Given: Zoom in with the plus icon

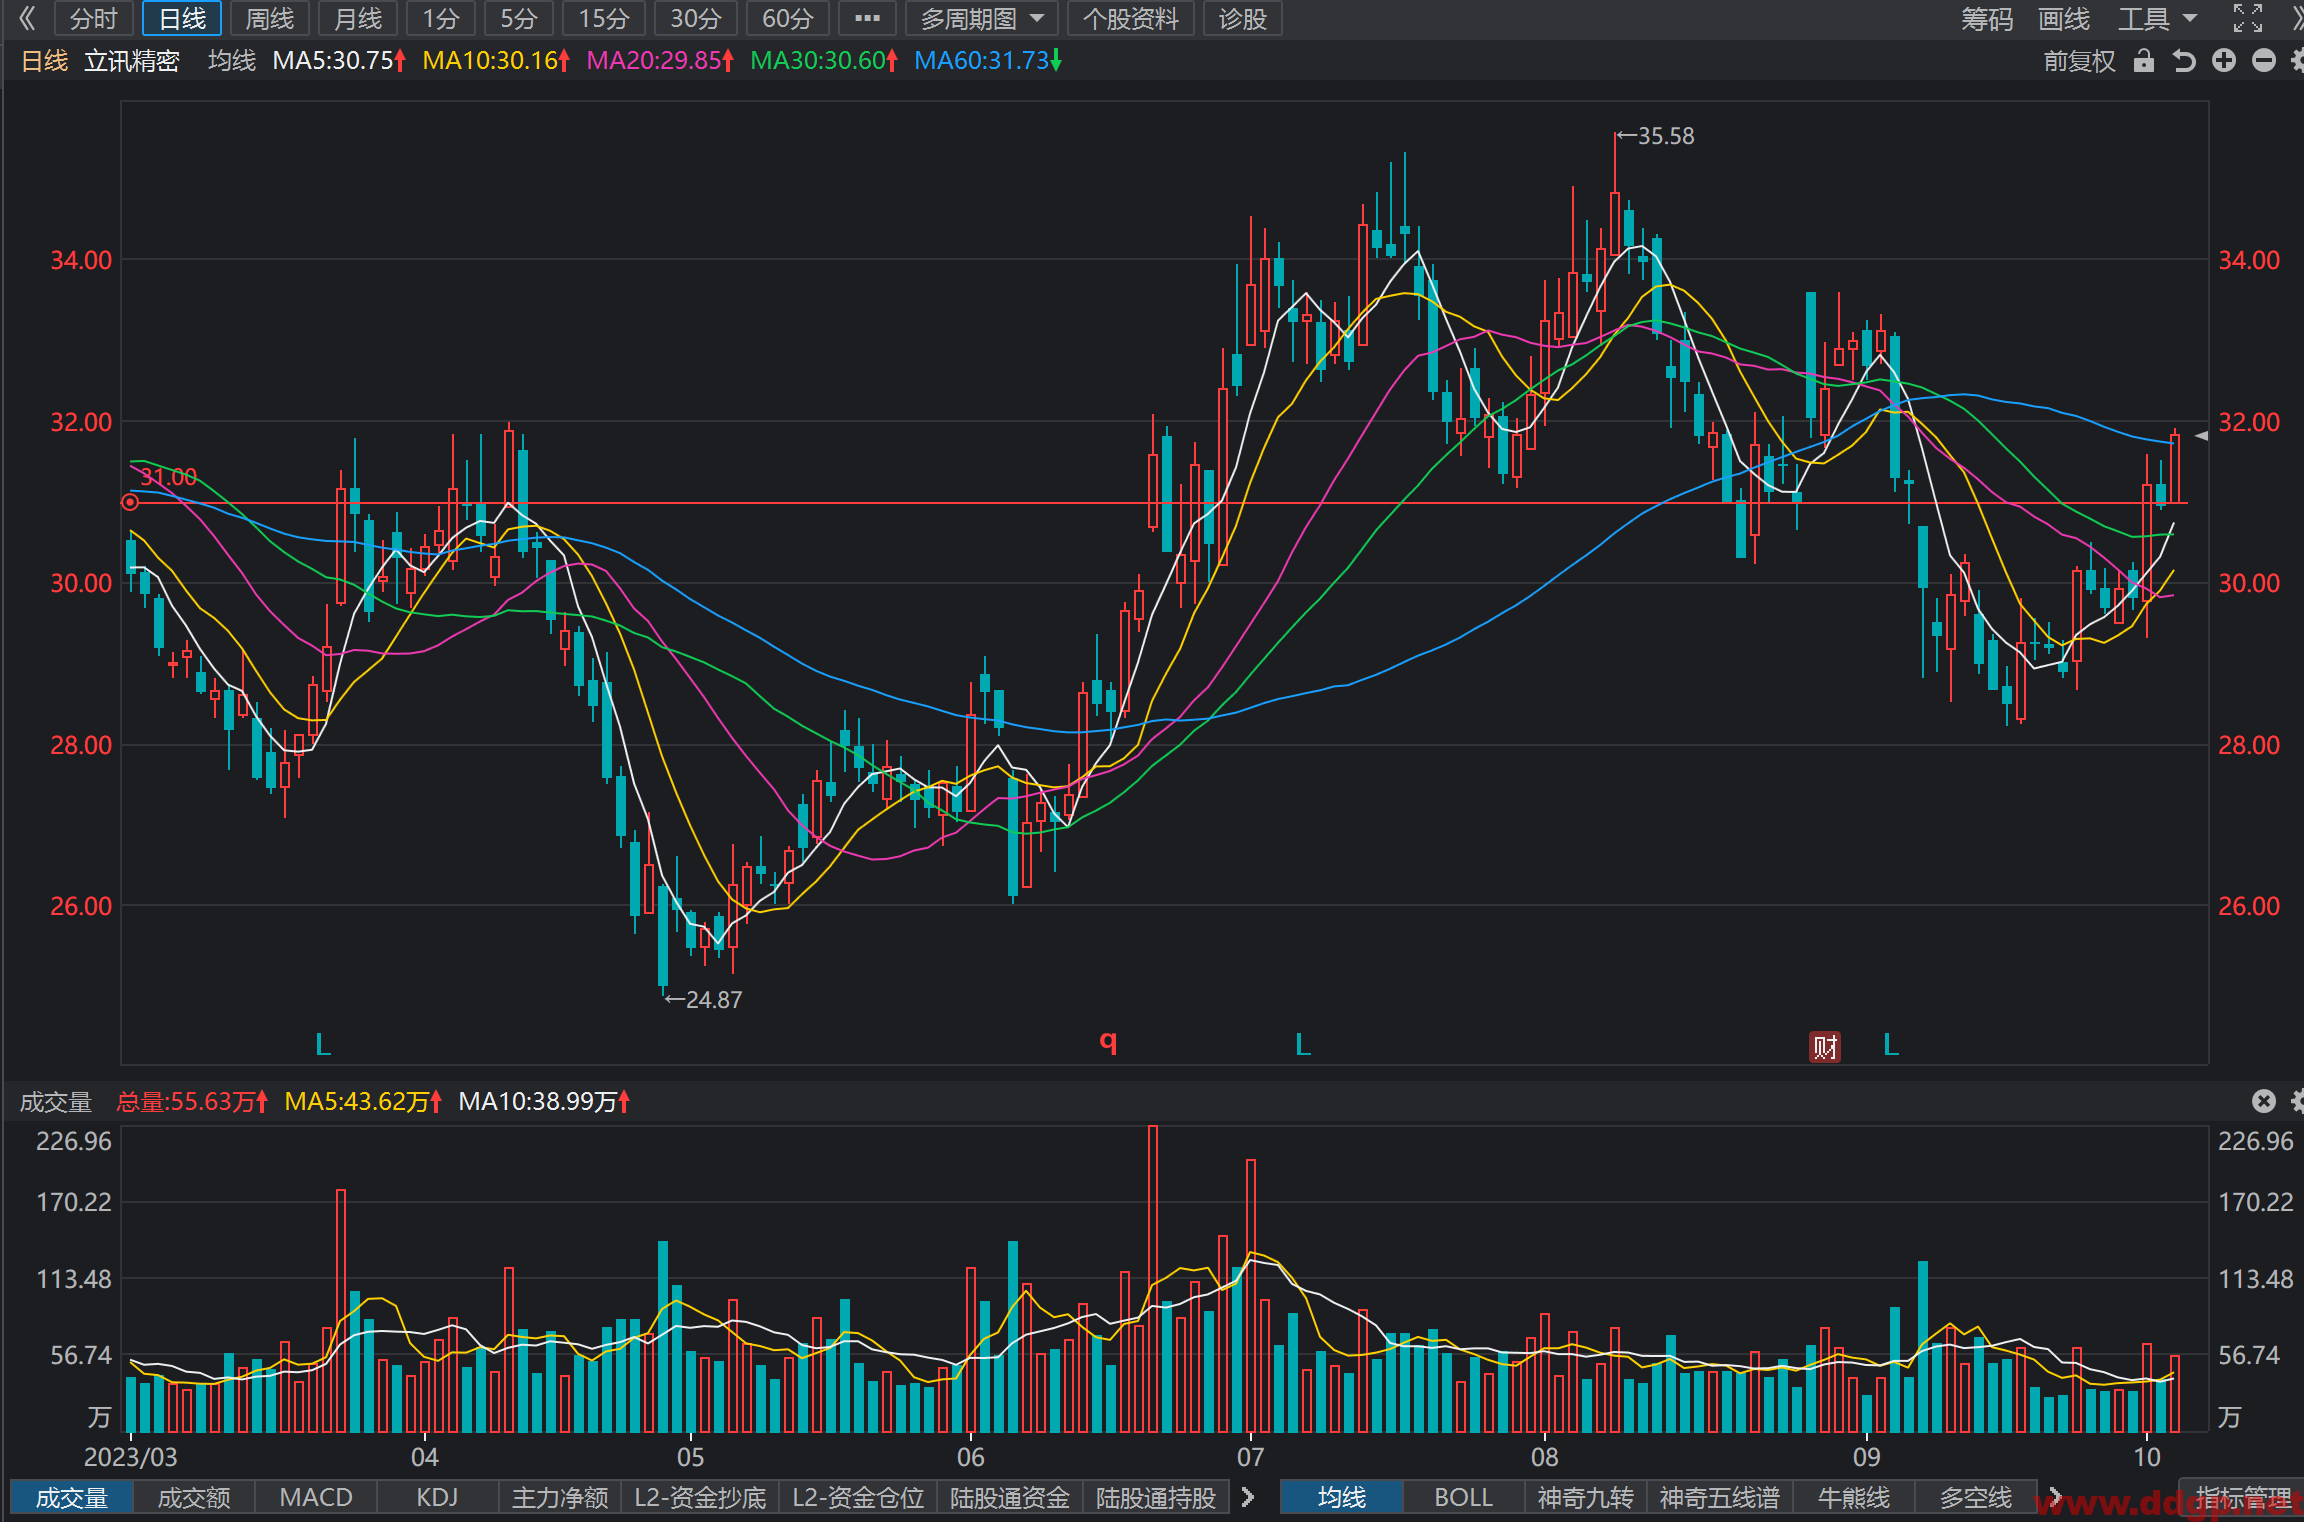Looking at the screenshot, I should [2224, 61].
